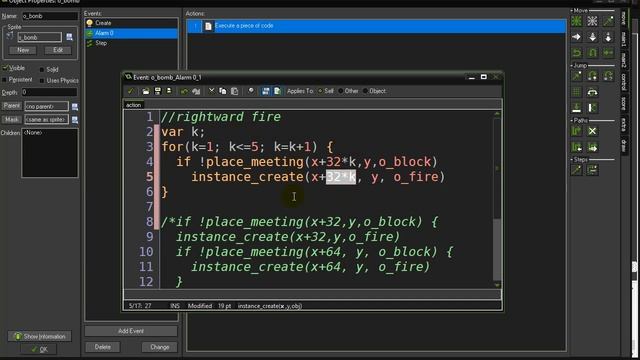Screen dimensions: 640x360
Task: Select the Step Towards action icon
Action: pyautogui.click(x=576, y=170)
